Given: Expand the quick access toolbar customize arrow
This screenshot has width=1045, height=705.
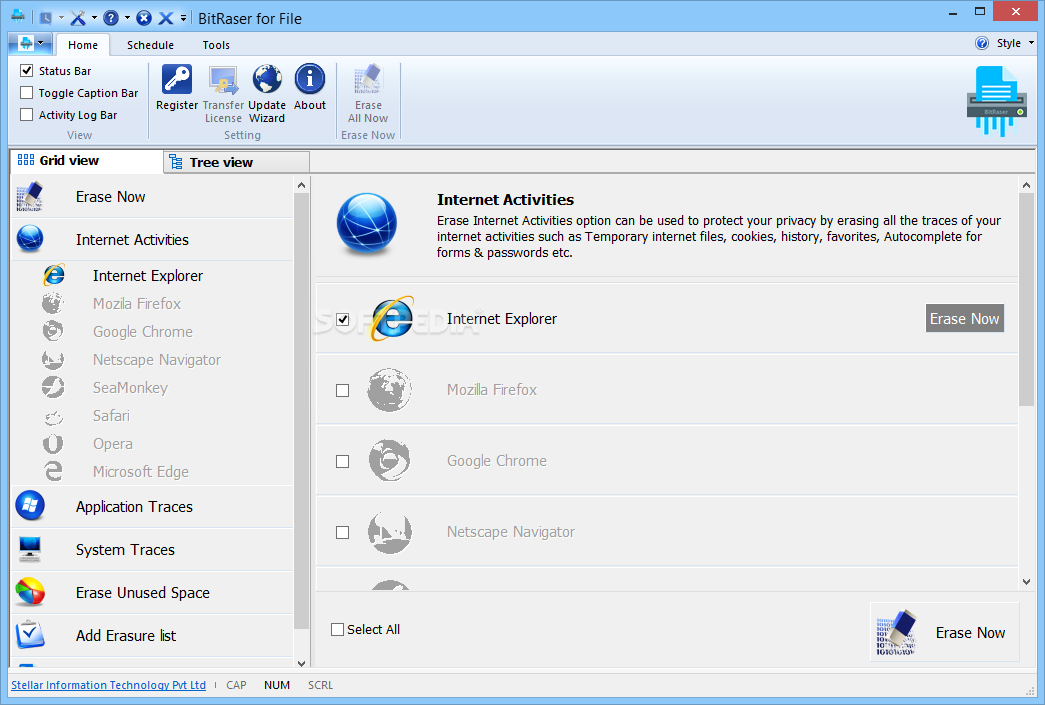Looking at the screenshot, I should 183,19.
